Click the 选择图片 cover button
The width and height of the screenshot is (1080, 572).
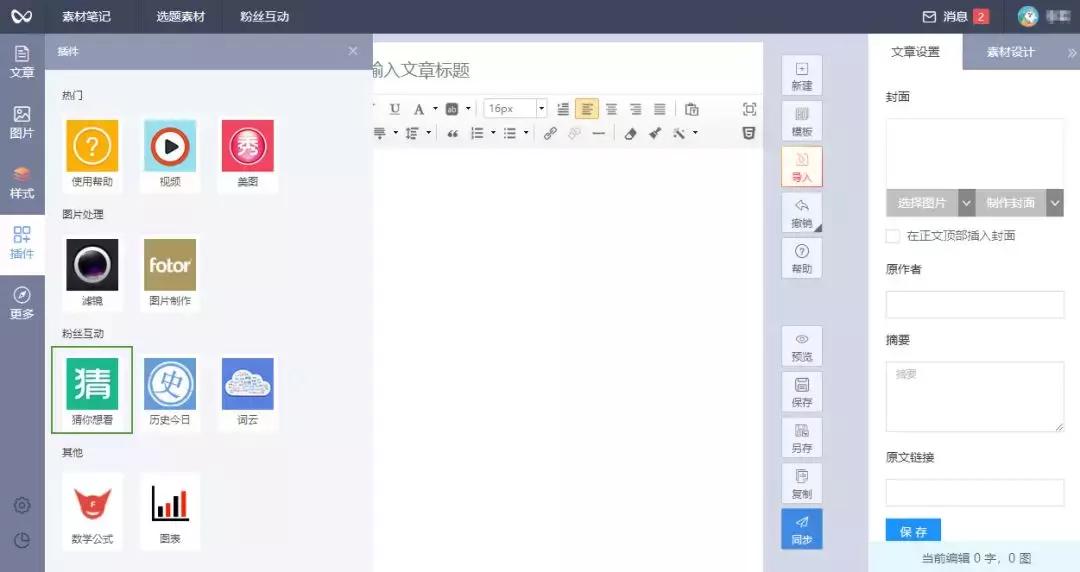pos(922,203)
